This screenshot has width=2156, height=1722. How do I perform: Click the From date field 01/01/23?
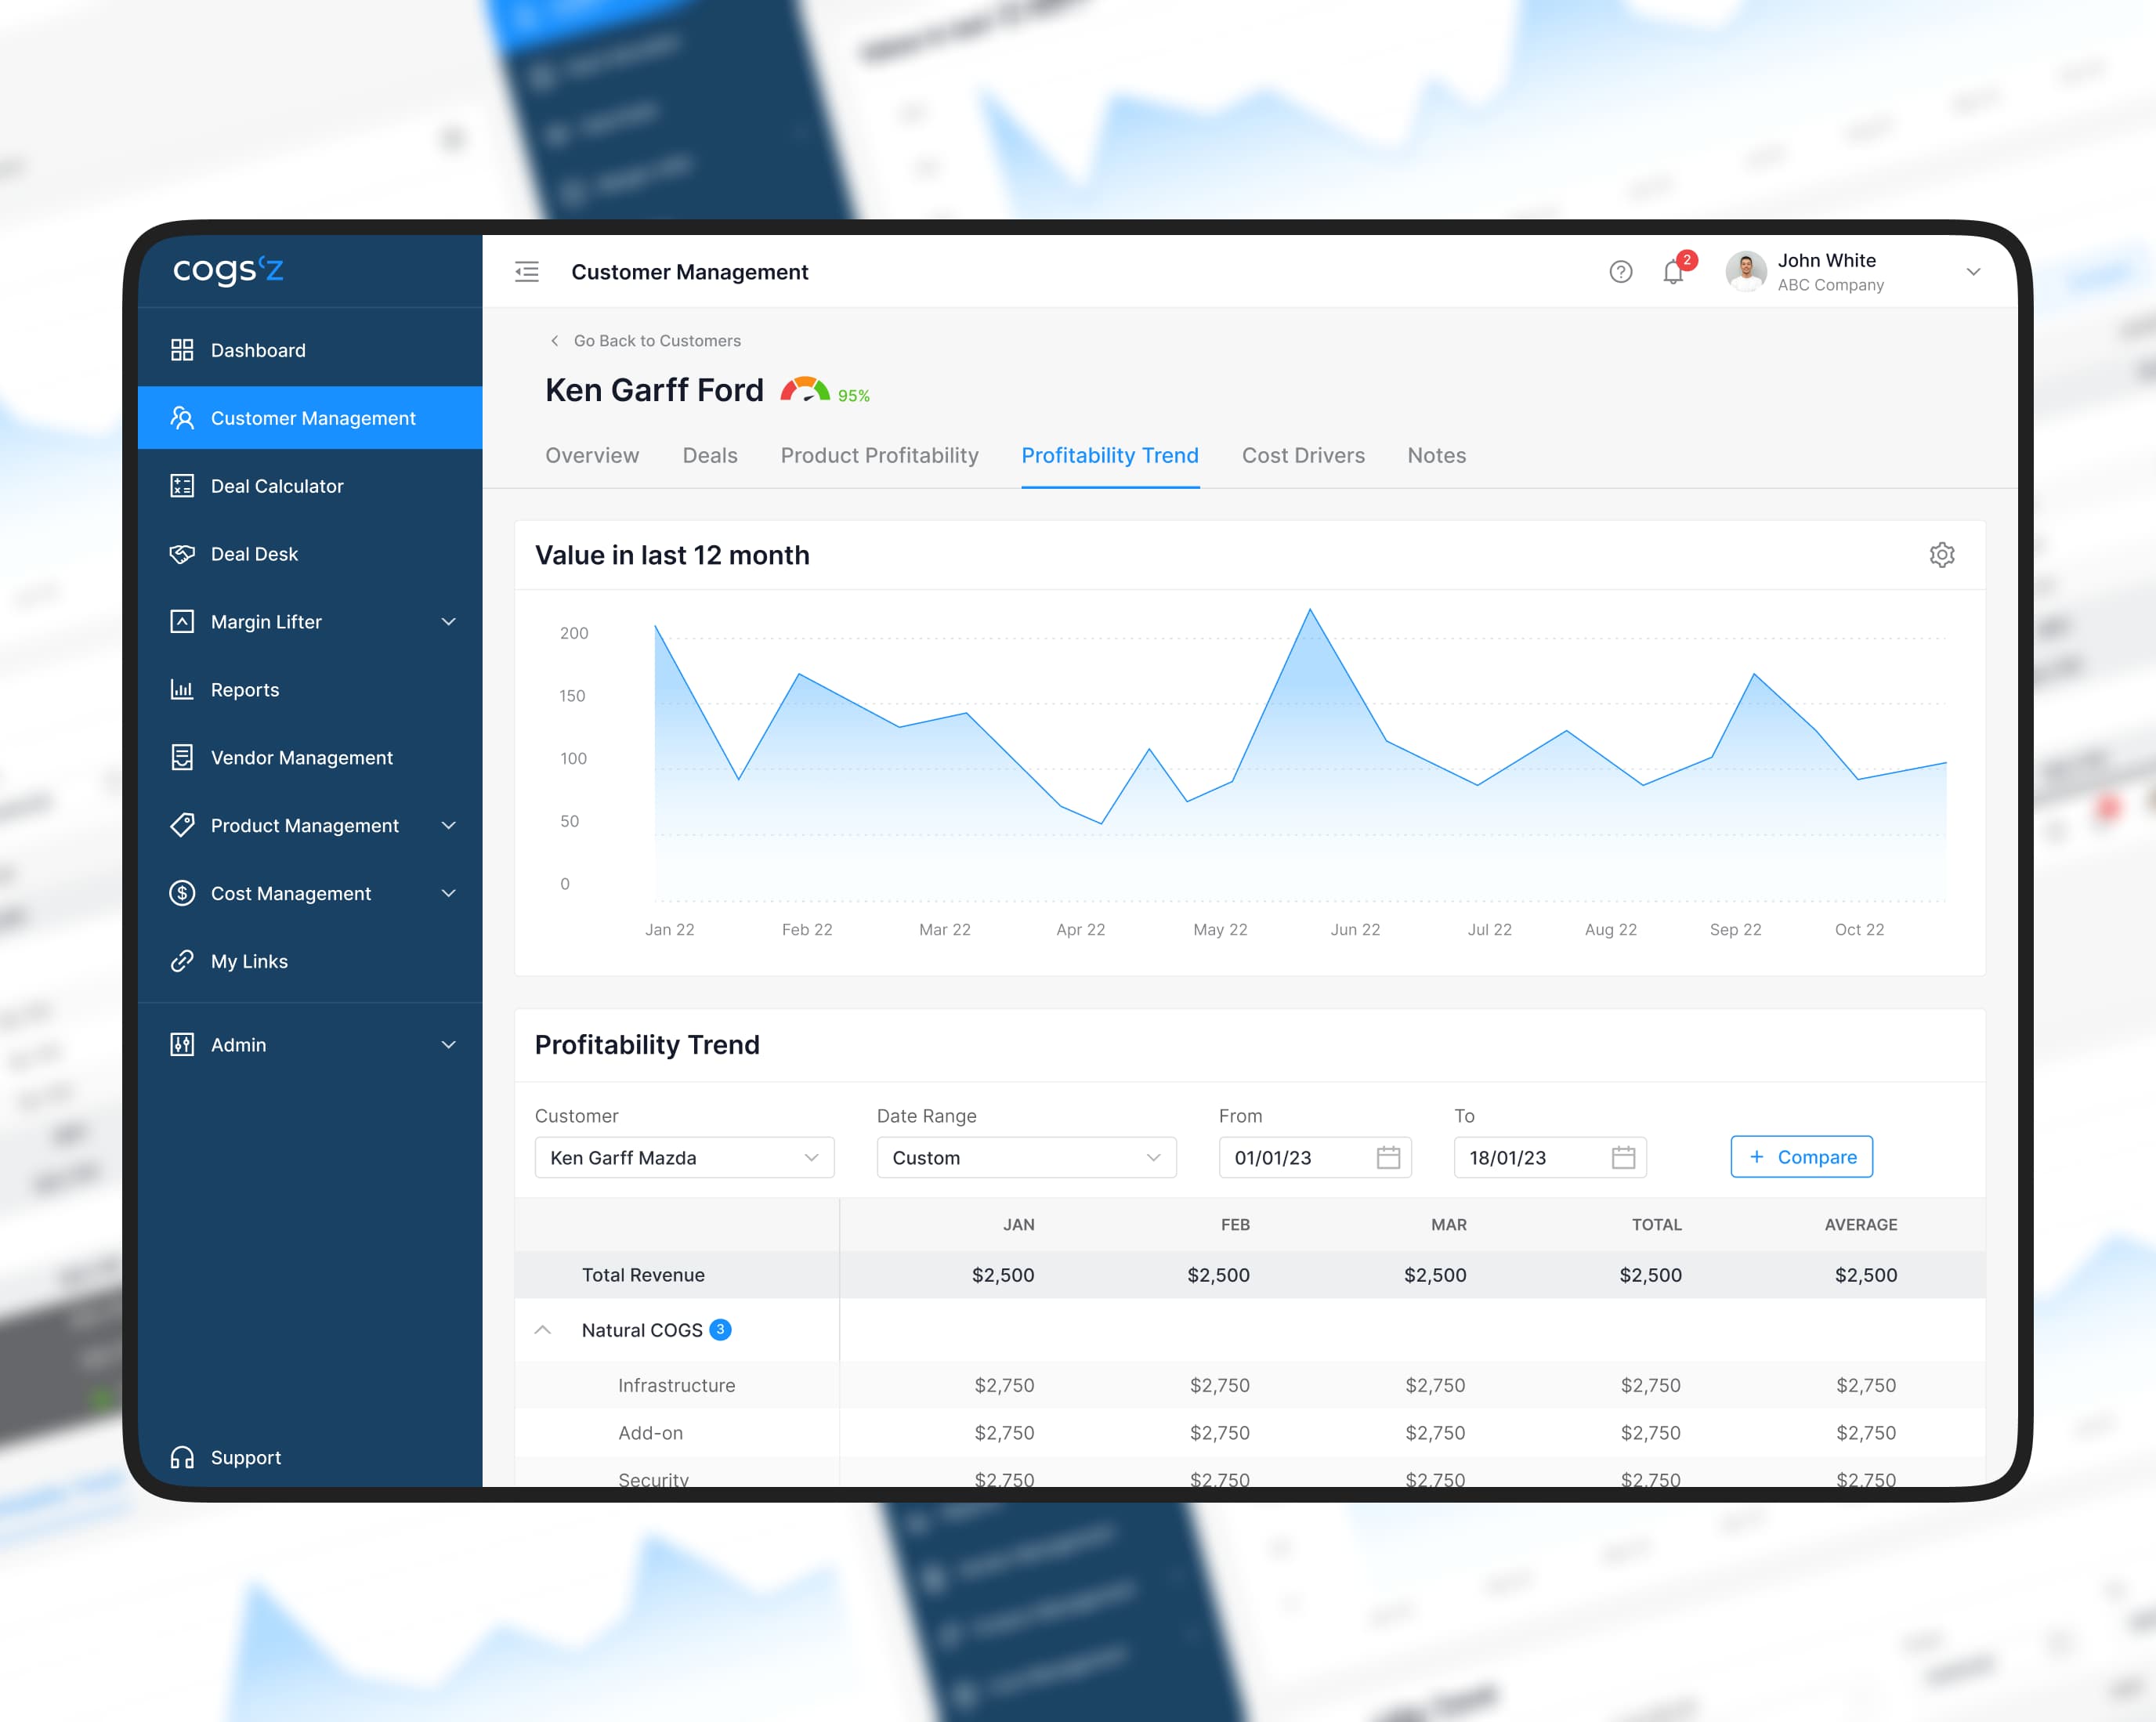[1315, 1158]
